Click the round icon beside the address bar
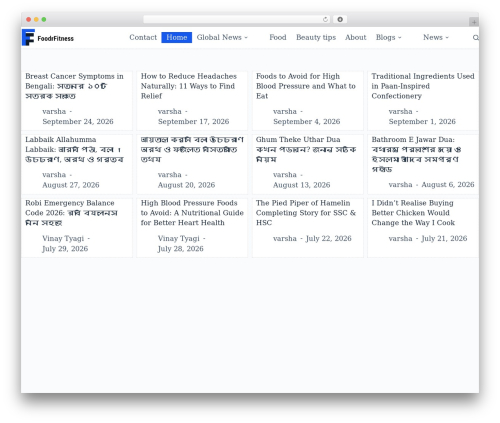500x423 pixels. 340,20
